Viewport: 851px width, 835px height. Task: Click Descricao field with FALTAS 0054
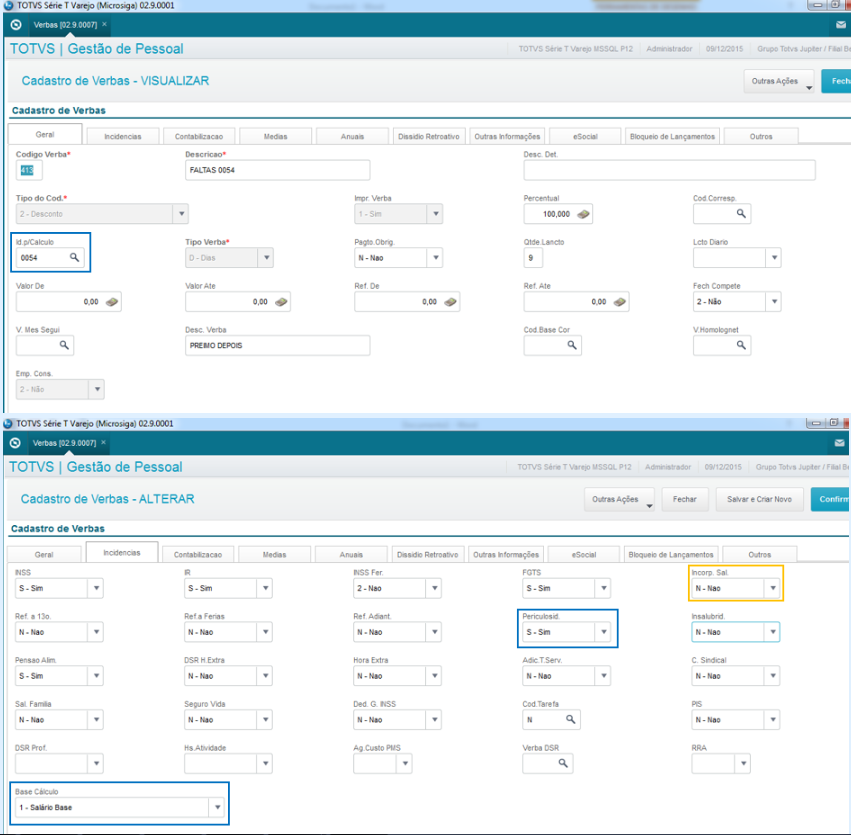[x=277, y=170]
